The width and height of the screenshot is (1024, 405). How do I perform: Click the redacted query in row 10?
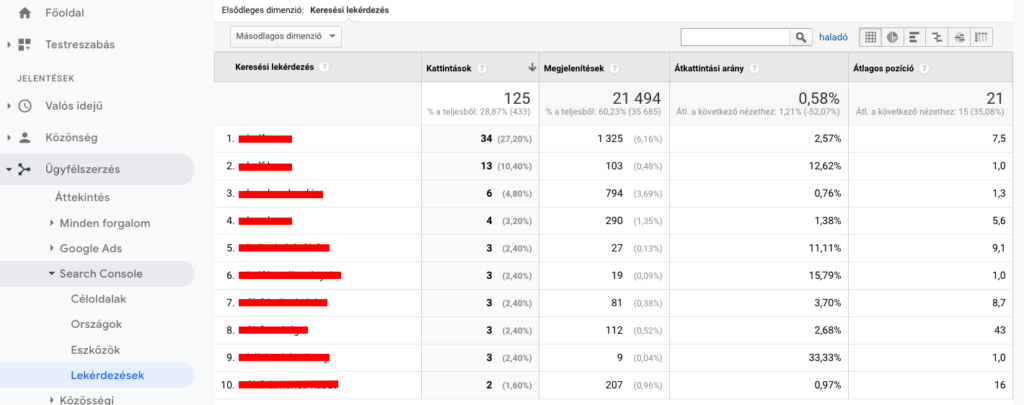point(288,385)
